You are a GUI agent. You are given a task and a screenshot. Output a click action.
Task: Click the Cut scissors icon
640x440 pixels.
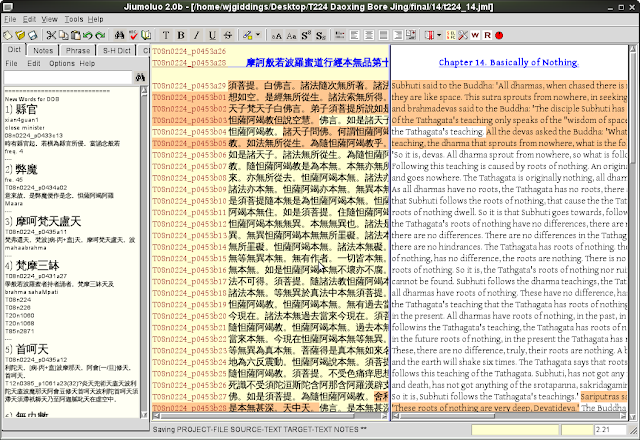pos(51,35)
